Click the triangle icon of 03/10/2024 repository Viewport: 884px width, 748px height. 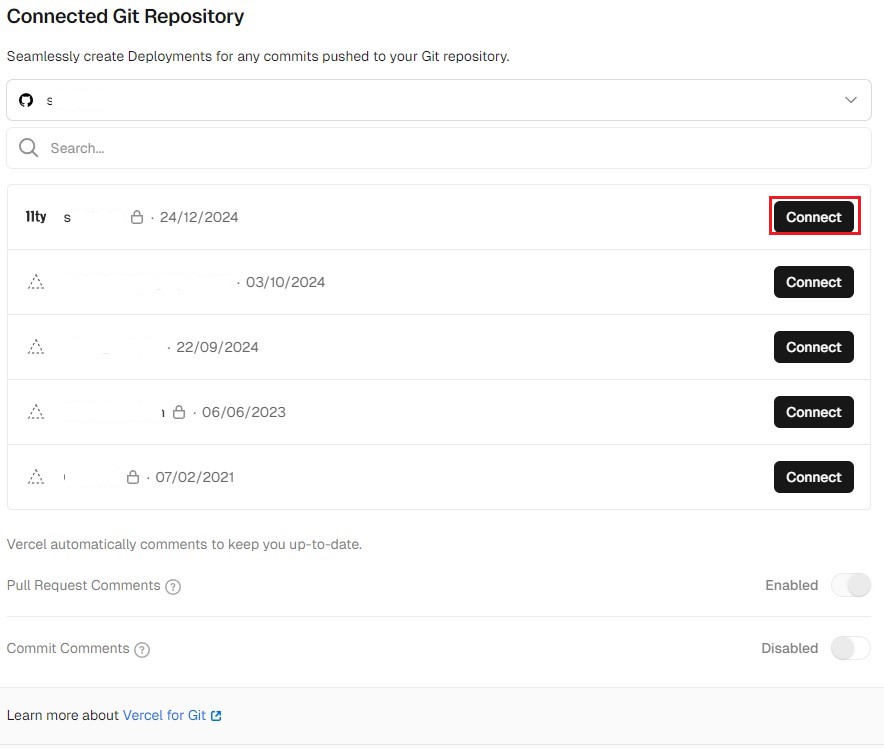pyautogui.click(x=36, y=282)
